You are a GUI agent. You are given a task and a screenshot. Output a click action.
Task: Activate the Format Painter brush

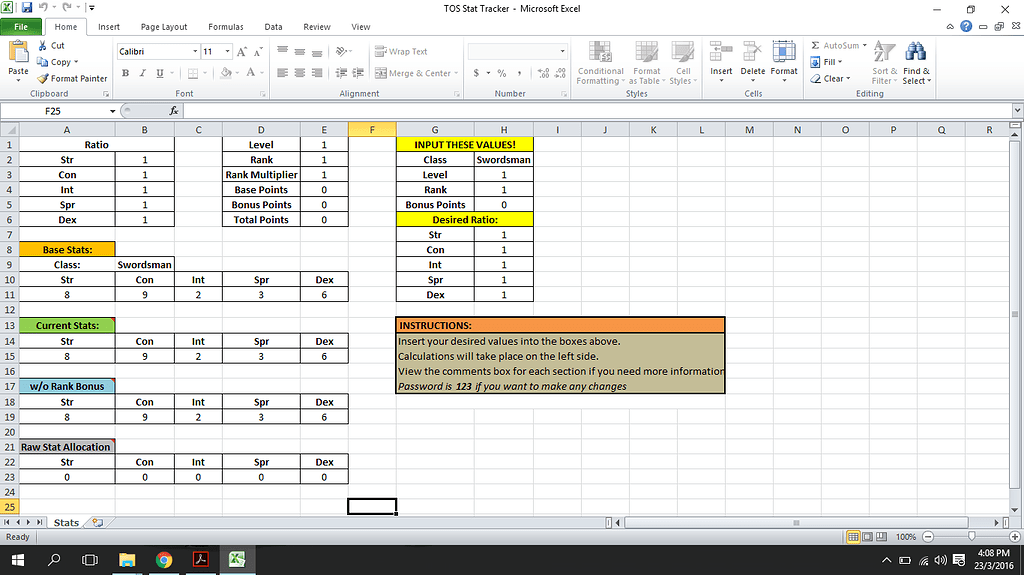43,78
